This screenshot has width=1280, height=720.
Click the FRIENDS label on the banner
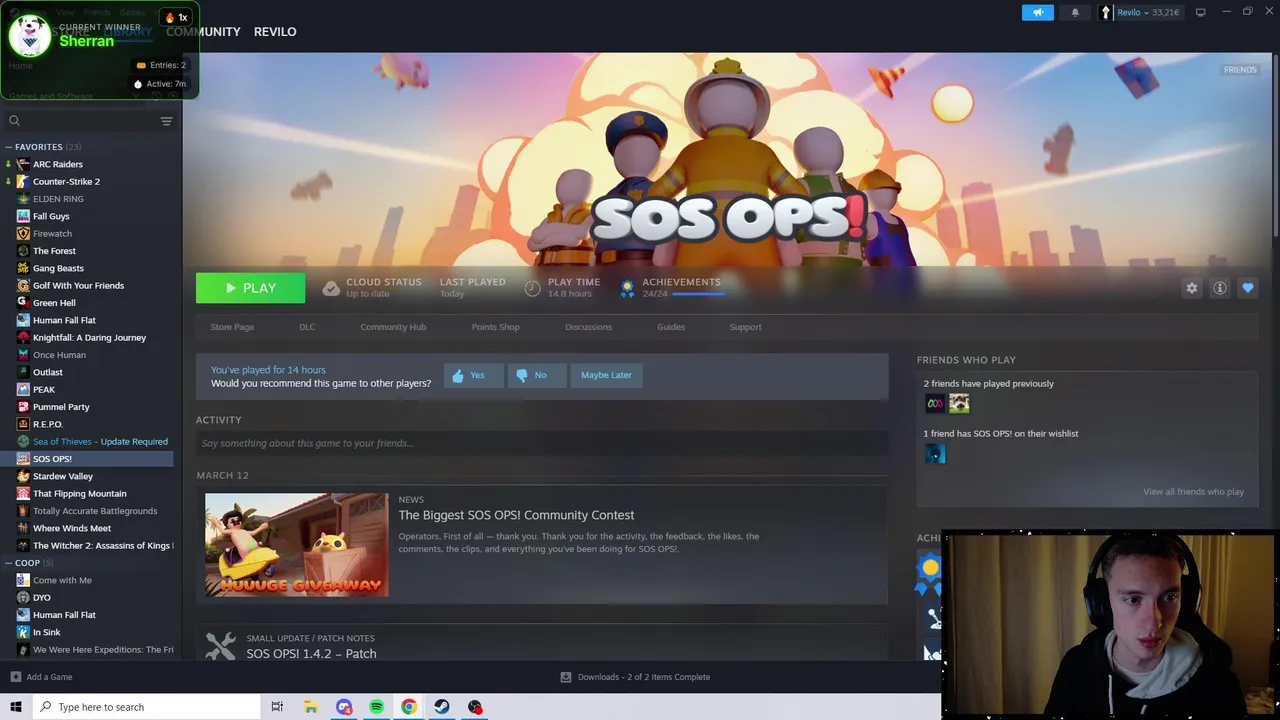1240,70
